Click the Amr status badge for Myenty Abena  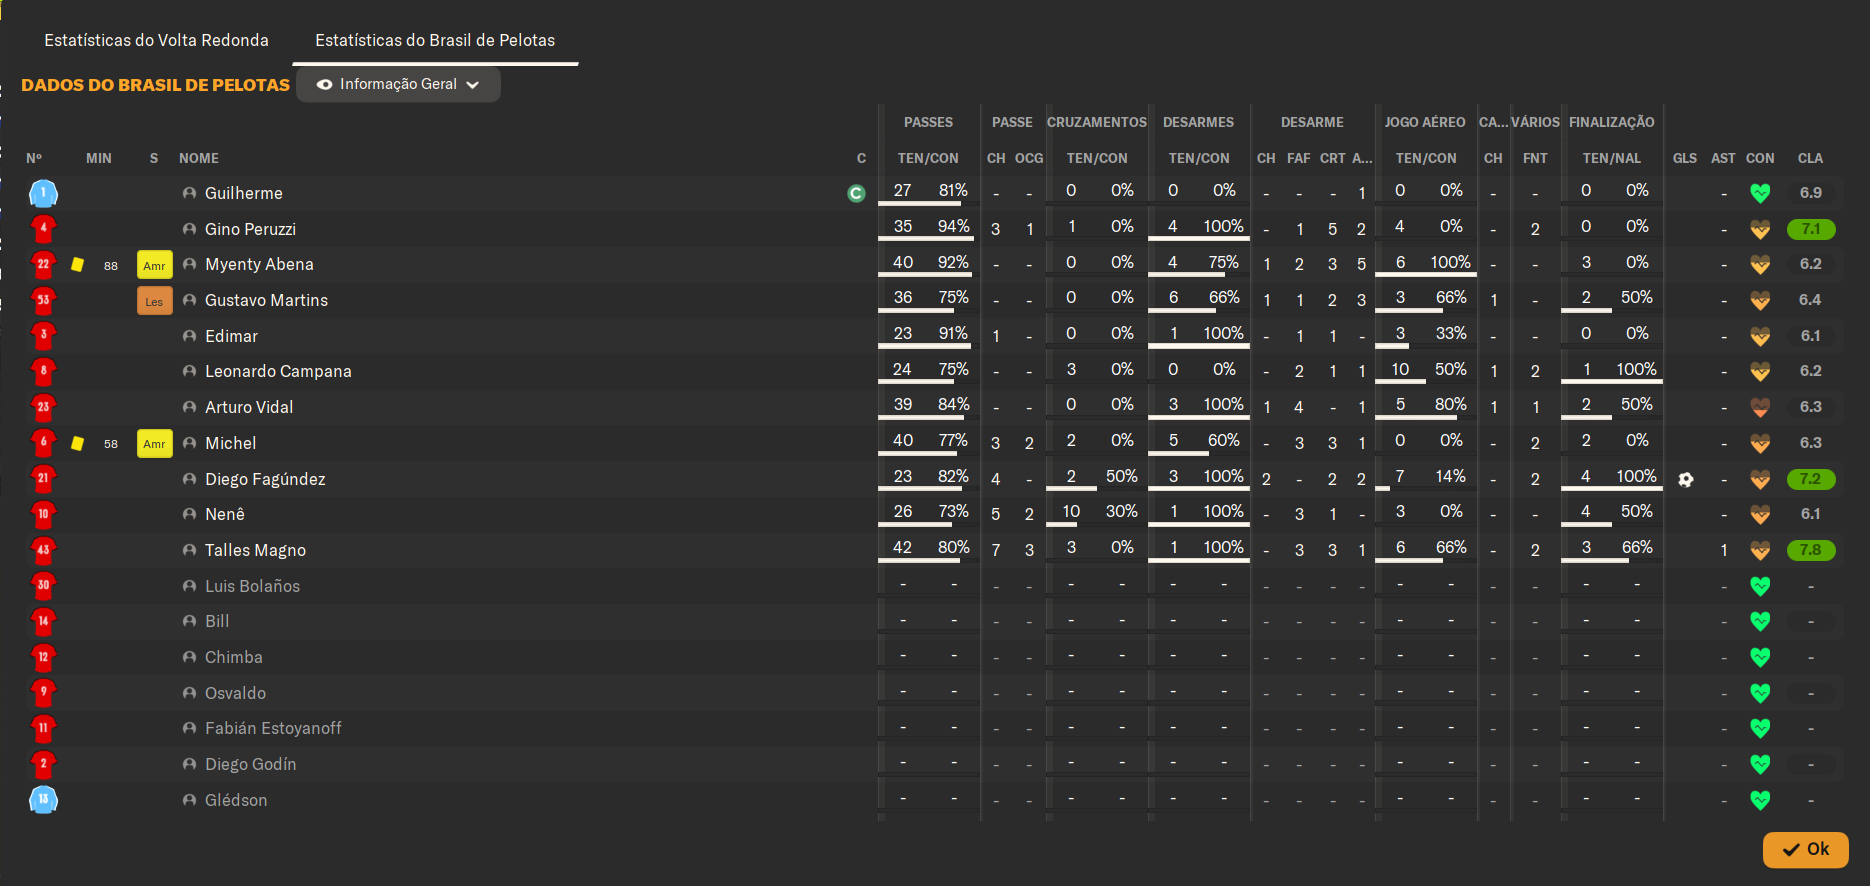point(154,265)
